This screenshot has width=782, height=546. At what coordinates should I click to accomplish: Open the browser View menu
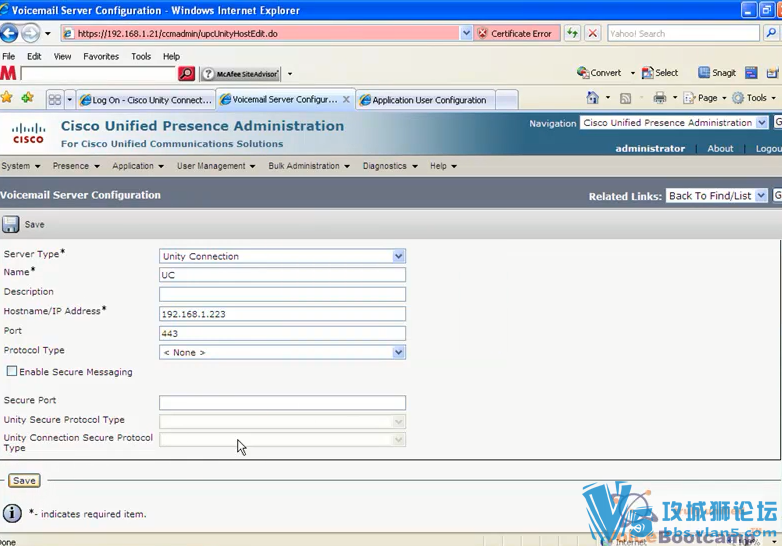coord(62,56)
